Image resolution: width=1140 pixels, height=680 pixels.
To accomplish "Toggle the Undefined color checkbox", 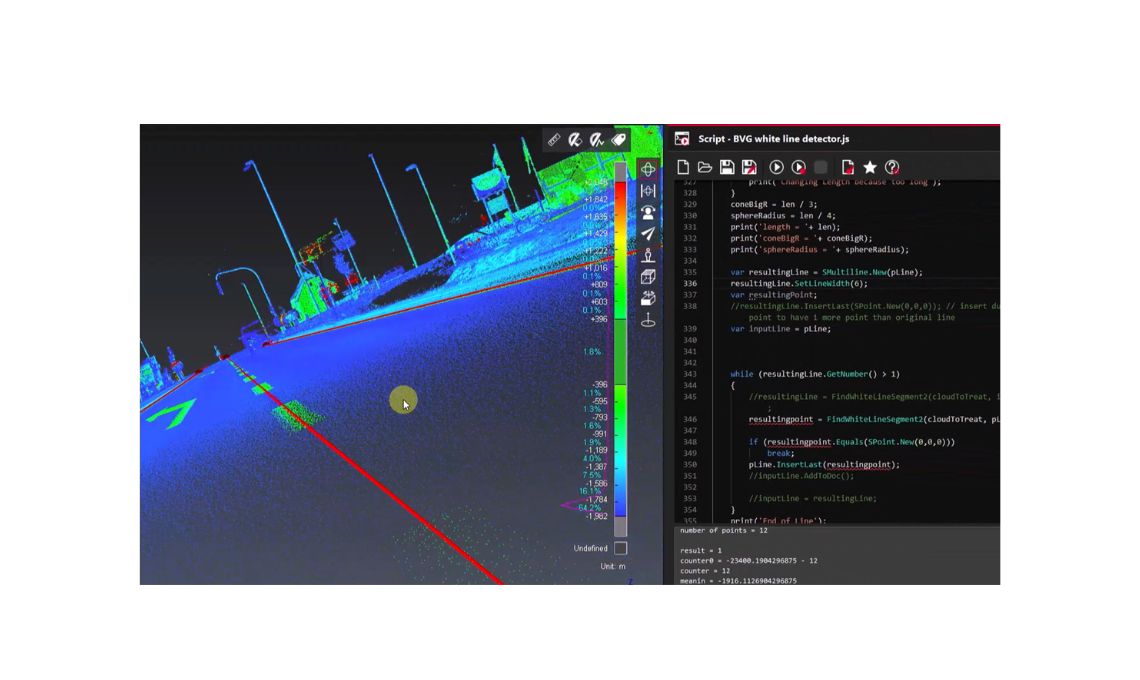I will tap(622, 548).
